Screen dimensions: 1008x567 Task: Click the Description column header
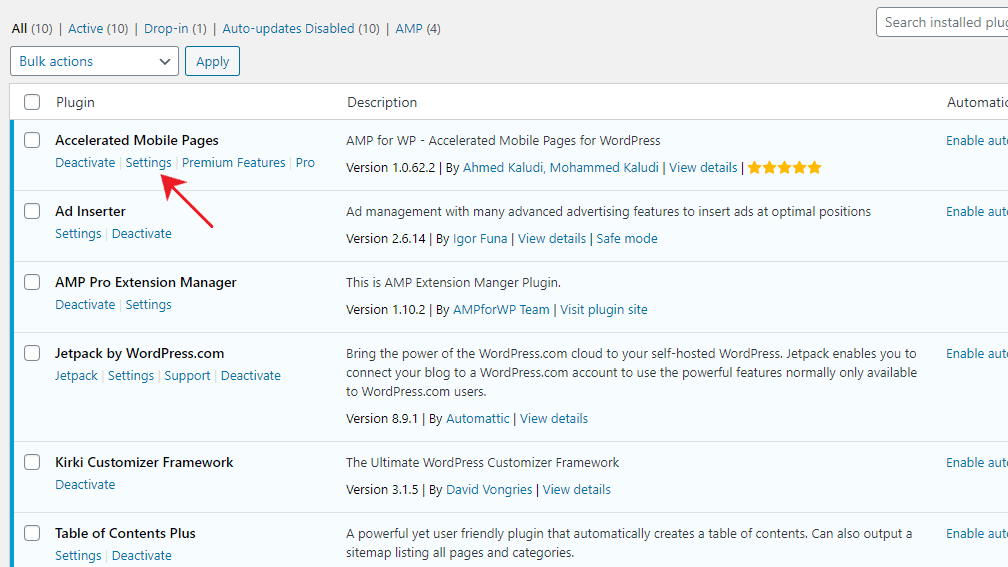[382, 102]
